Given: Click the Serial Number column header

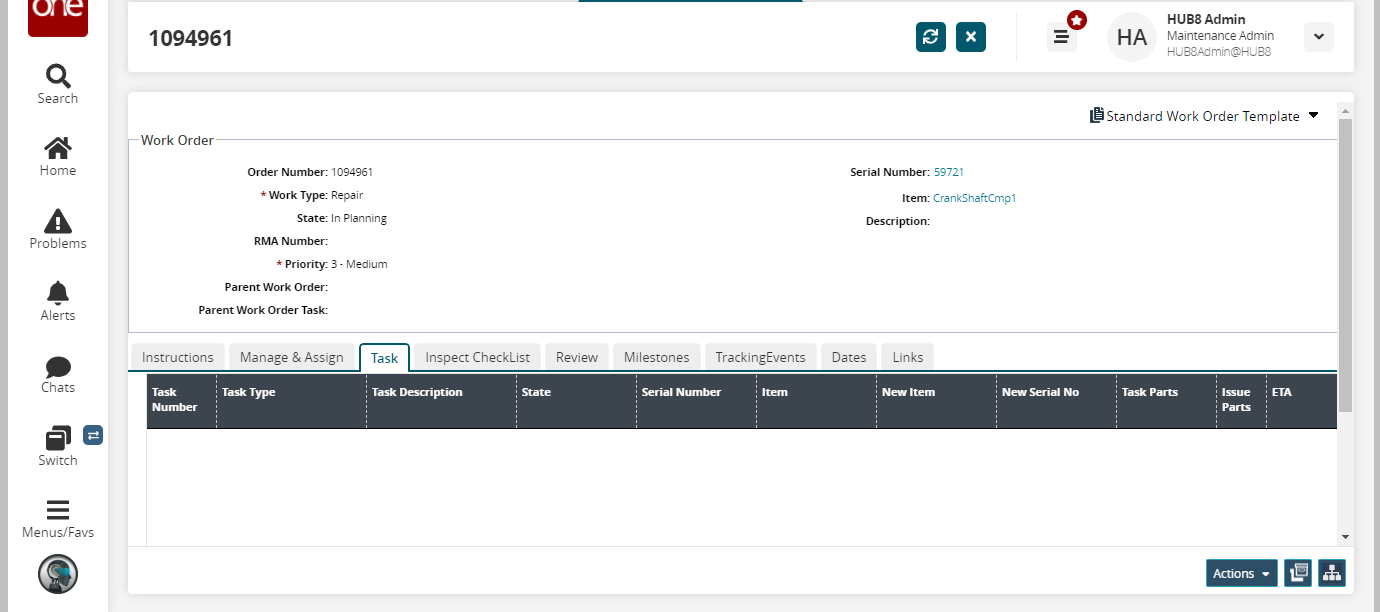Looking at the screenshot, I should coord(696,400).
